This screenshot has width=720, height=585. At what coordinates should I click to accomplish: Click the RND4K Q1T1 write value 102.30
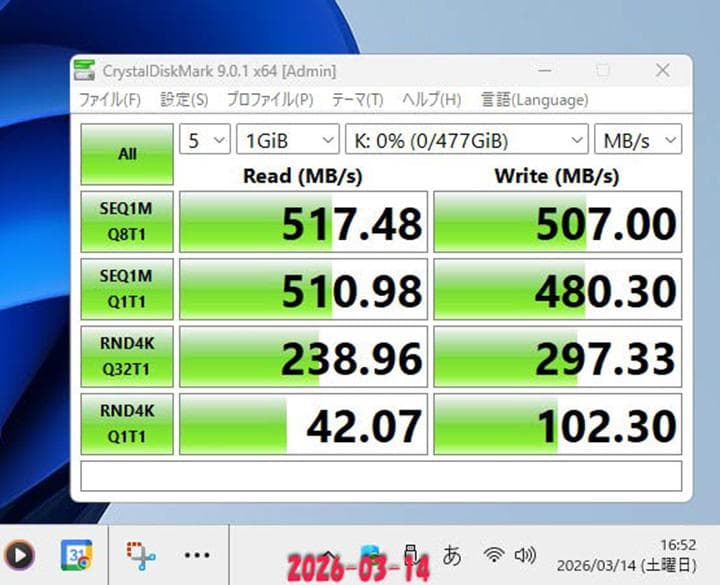pyautogui.click(x=558, y=424)
